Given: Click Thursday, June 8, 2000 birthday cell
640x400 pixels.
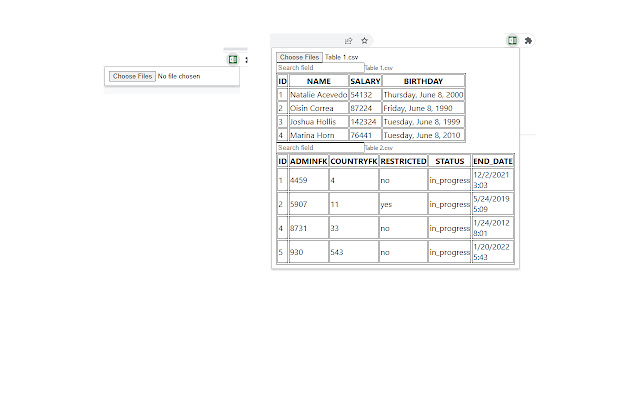Looking at the screenshot, I should [x=423, y=95].
